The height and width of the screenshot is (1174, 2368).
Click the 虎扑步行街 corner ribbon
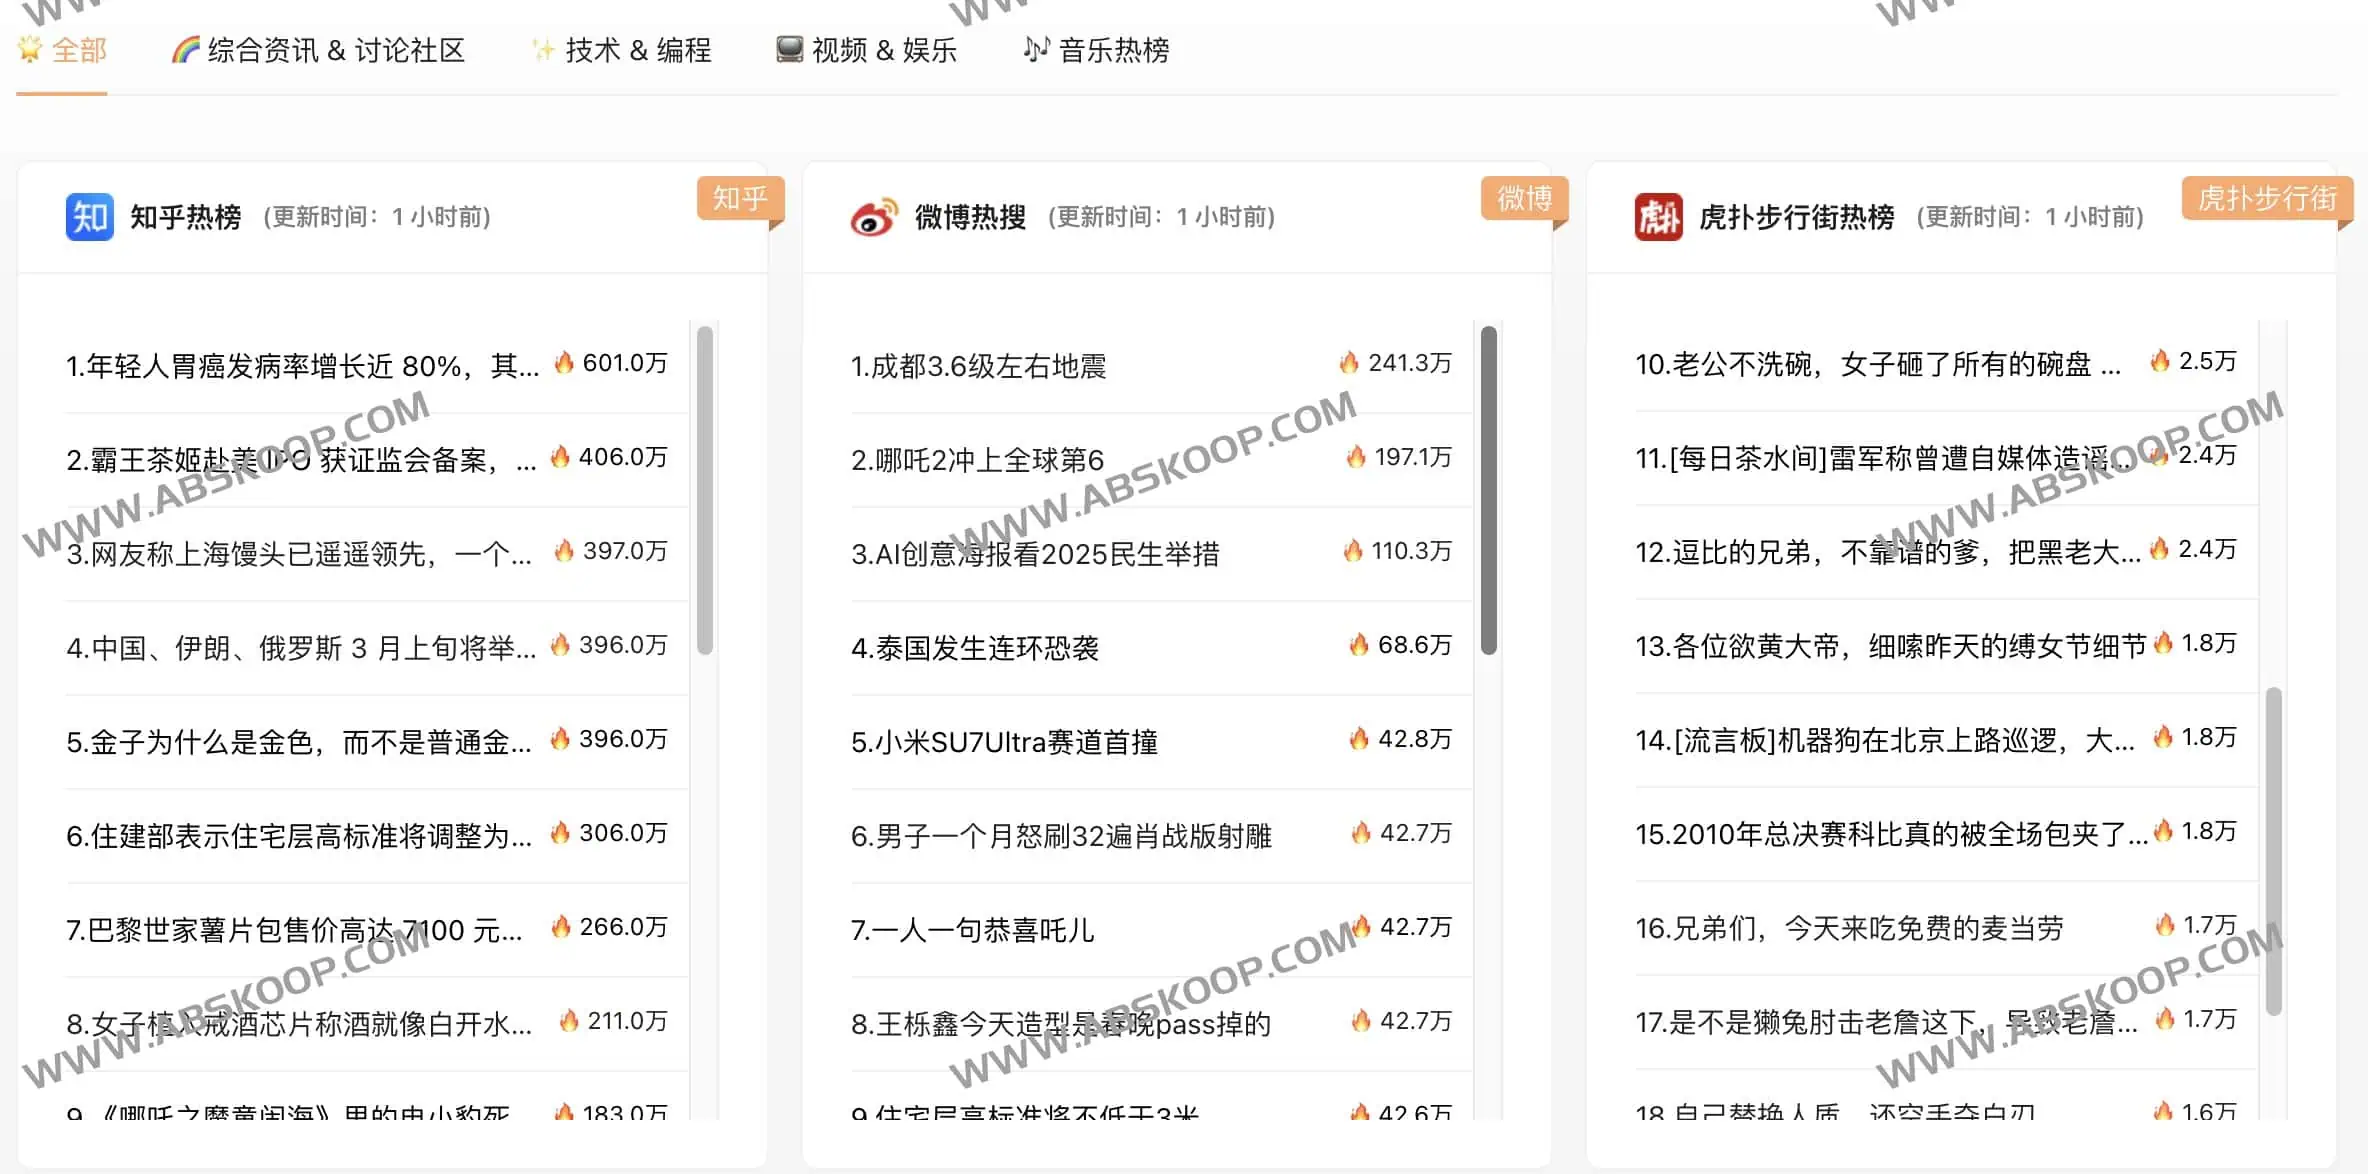tap(2265, 199)
